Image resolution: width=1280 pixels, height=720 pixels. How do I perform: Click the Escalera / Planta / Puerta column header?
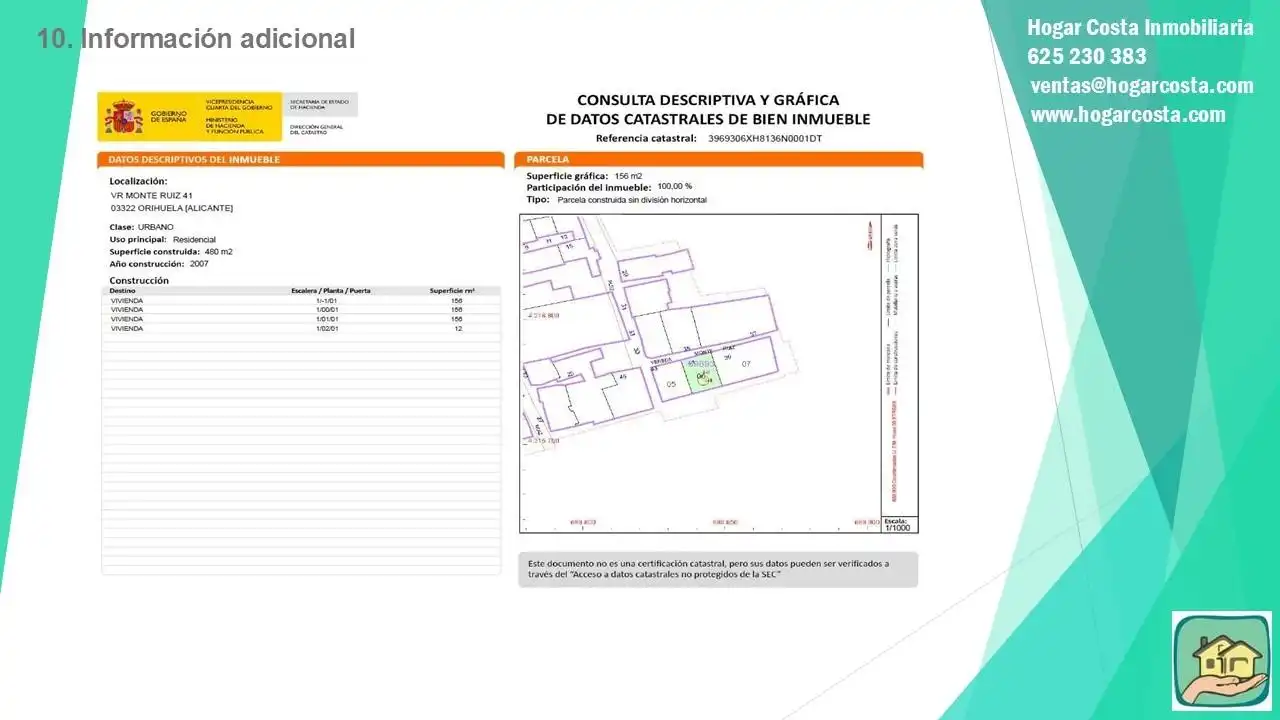pos(331,291)
